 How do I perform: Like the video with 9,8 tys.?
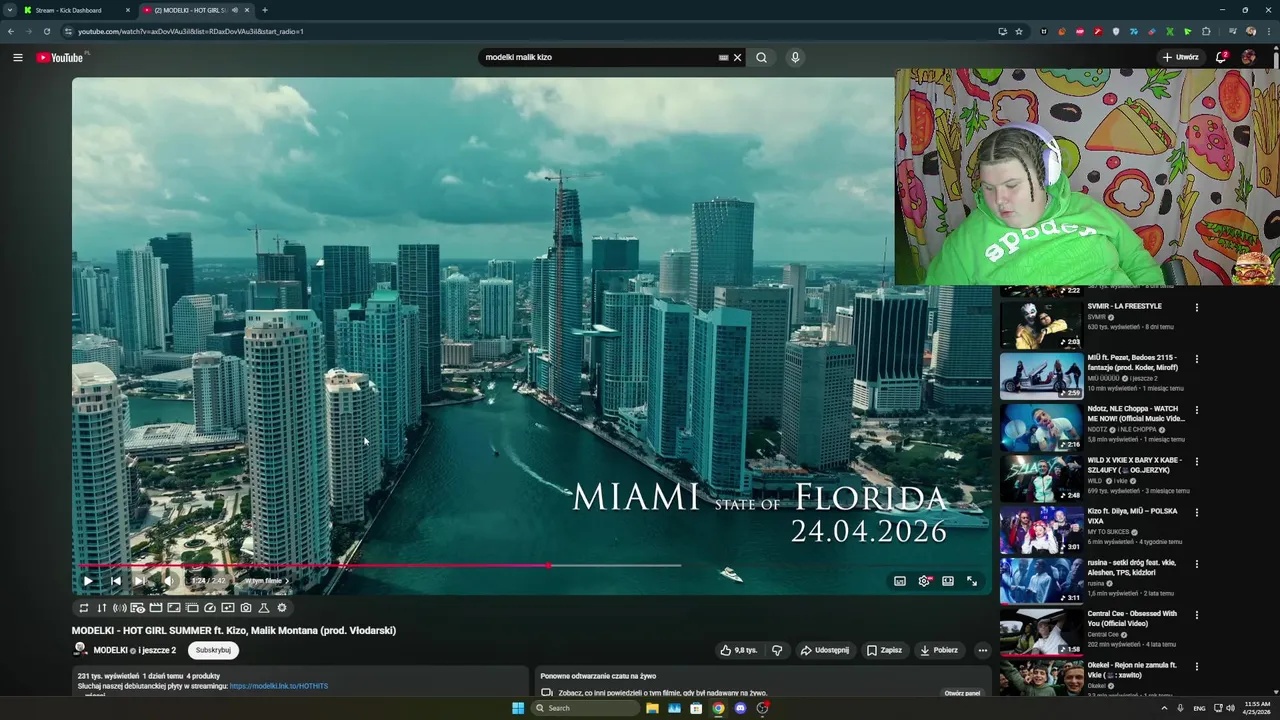click(739, 650)
